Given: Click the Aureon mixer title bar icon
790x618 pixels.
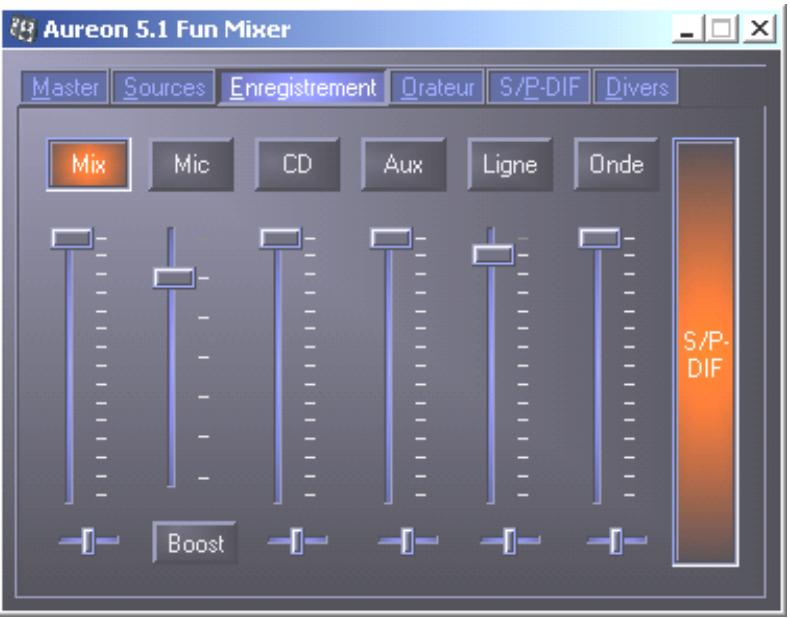Looking at the screenshot, I should (x=23, y=30).
